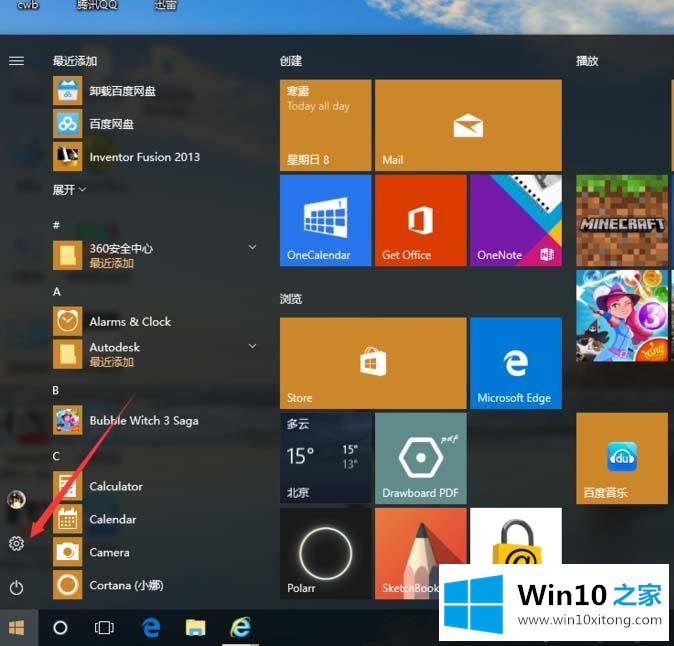
Task: Open the 百度音乐 tile
Action: (622, 458)
